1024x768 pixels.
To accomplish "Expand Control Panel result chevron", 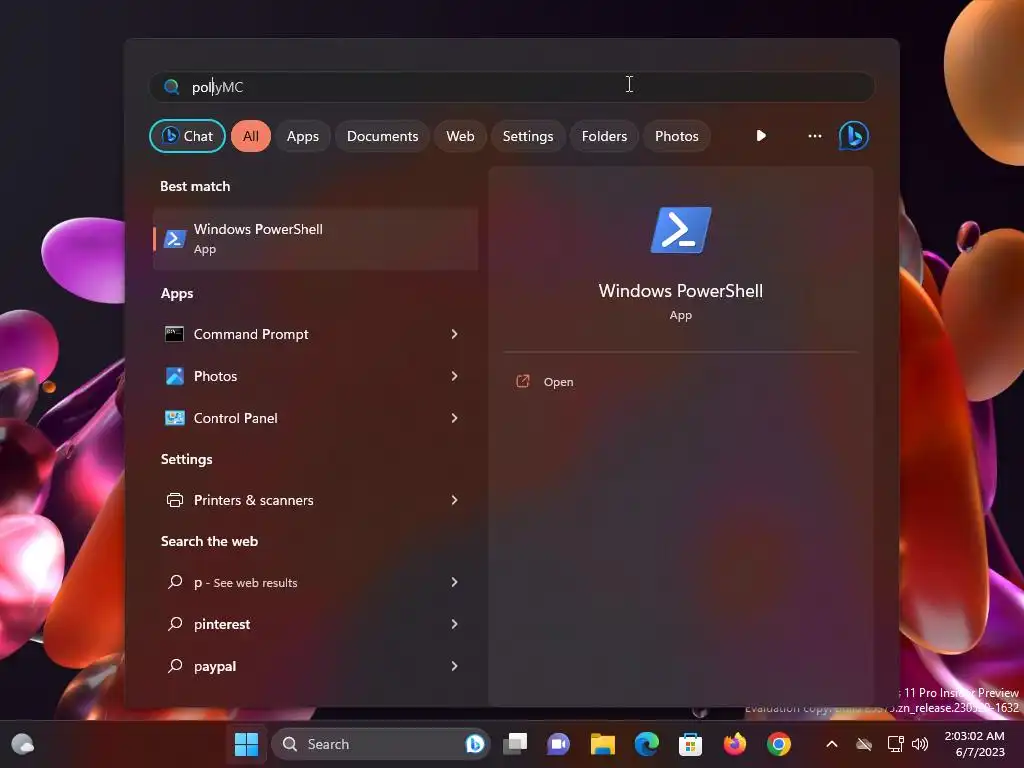I will 455,418.
